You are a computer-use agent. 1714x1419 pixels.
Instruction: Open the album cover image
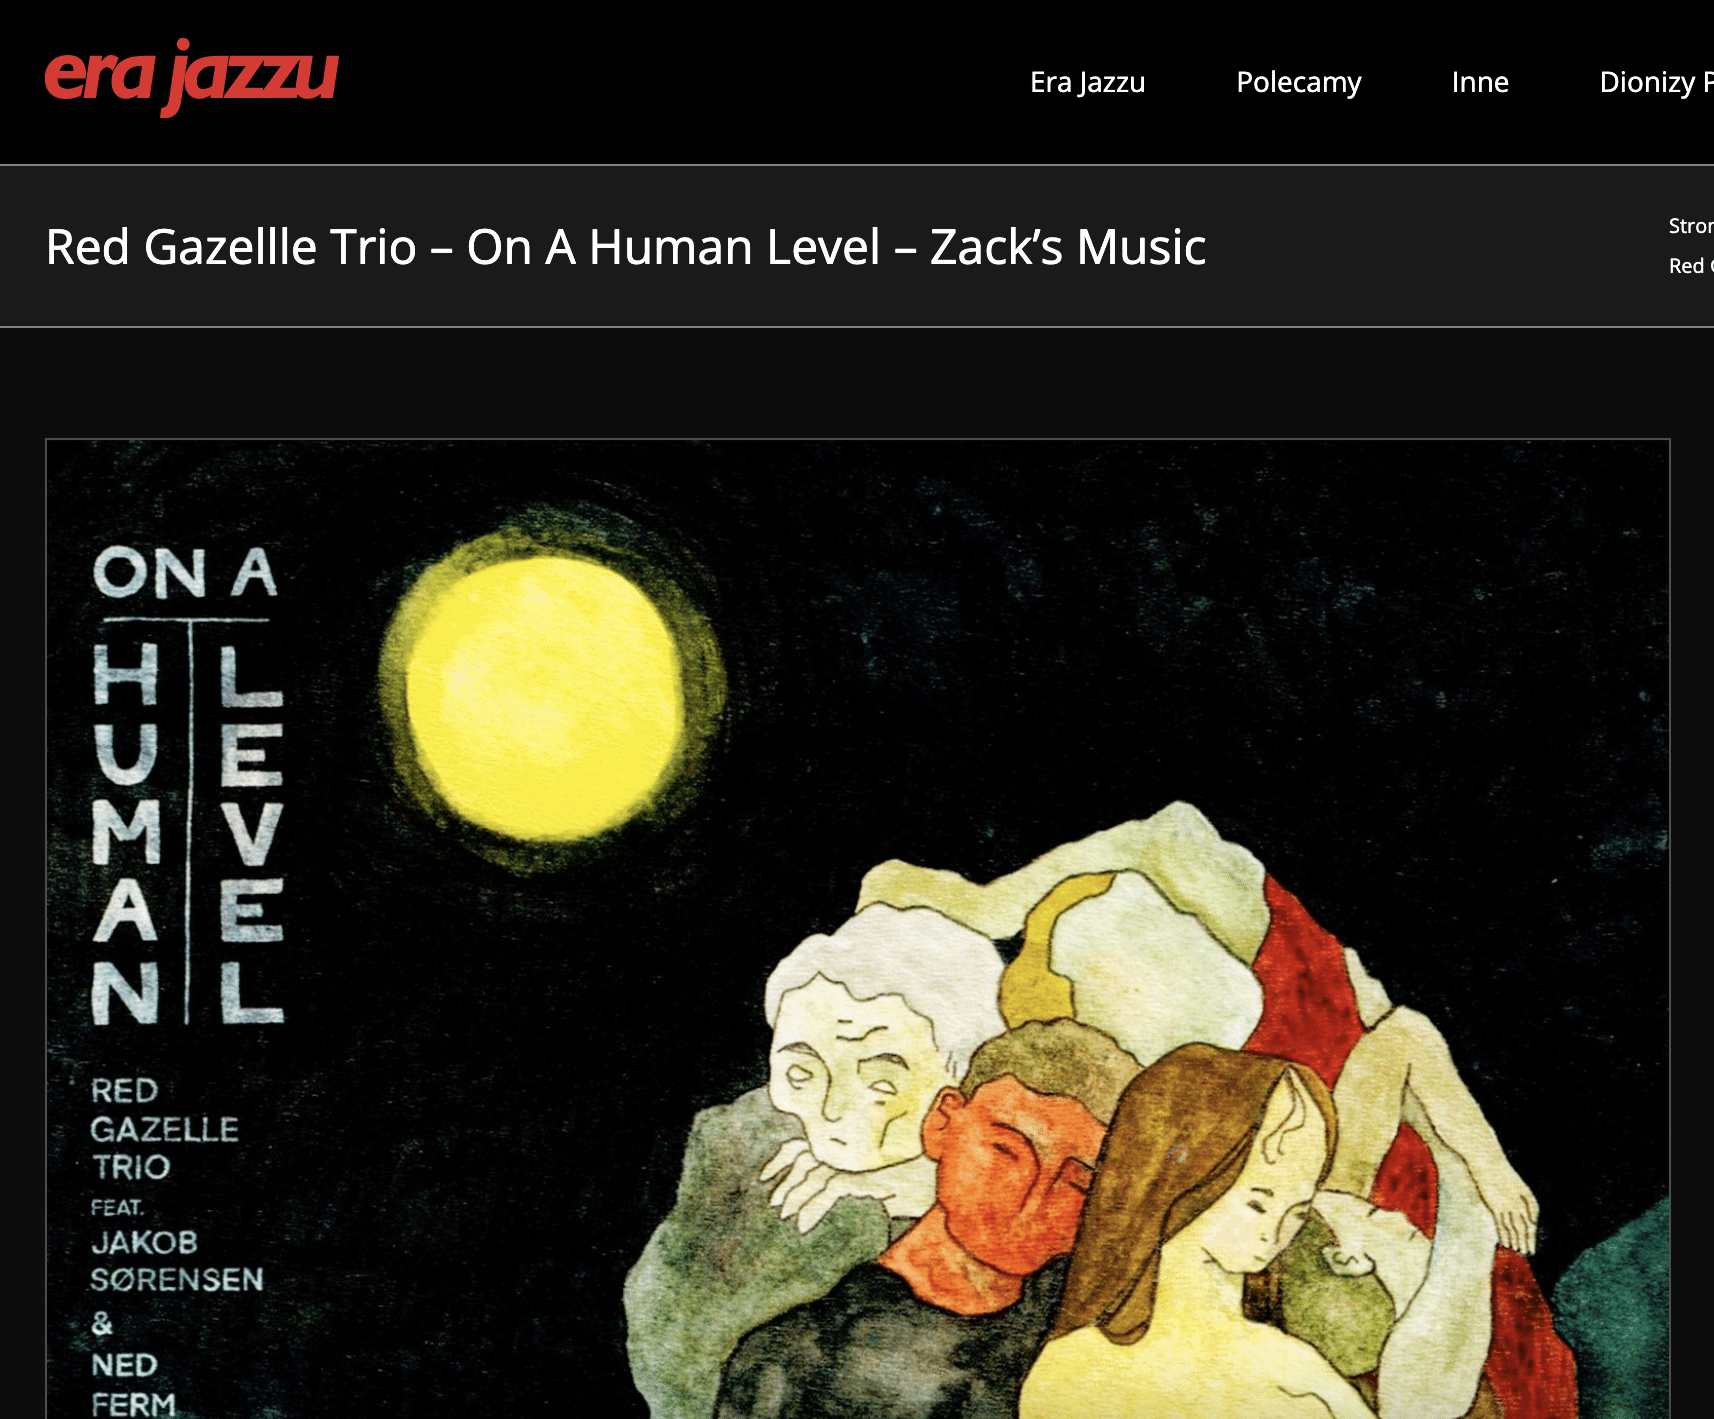click(858, 929)
